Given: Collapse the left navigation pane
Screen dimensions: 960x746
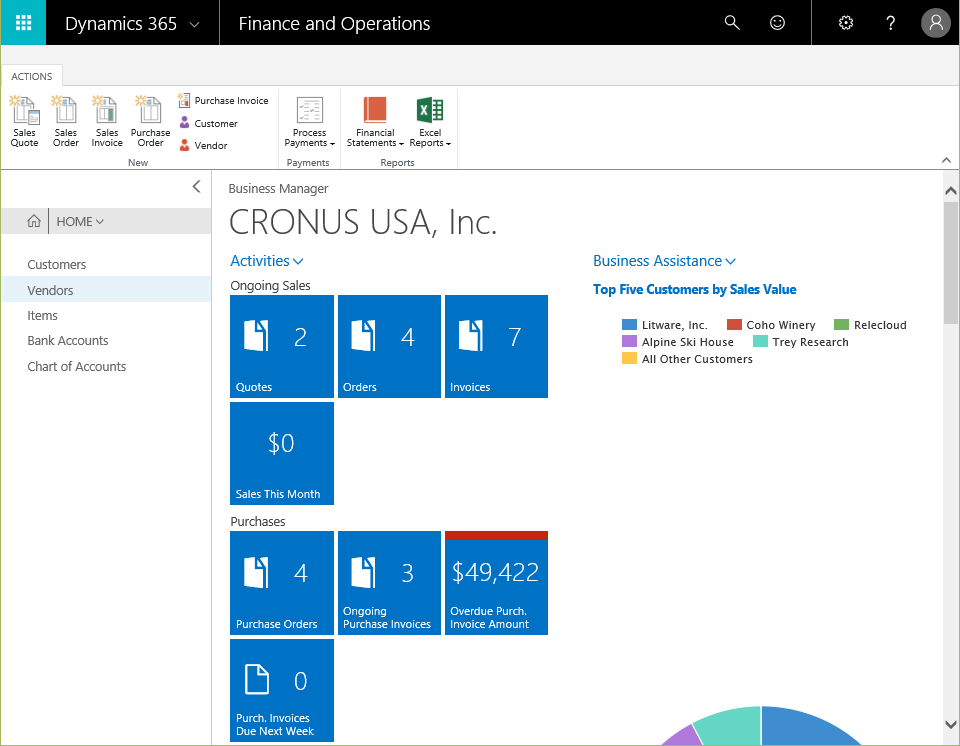Looking at the screenshot, I should point(197,186).
